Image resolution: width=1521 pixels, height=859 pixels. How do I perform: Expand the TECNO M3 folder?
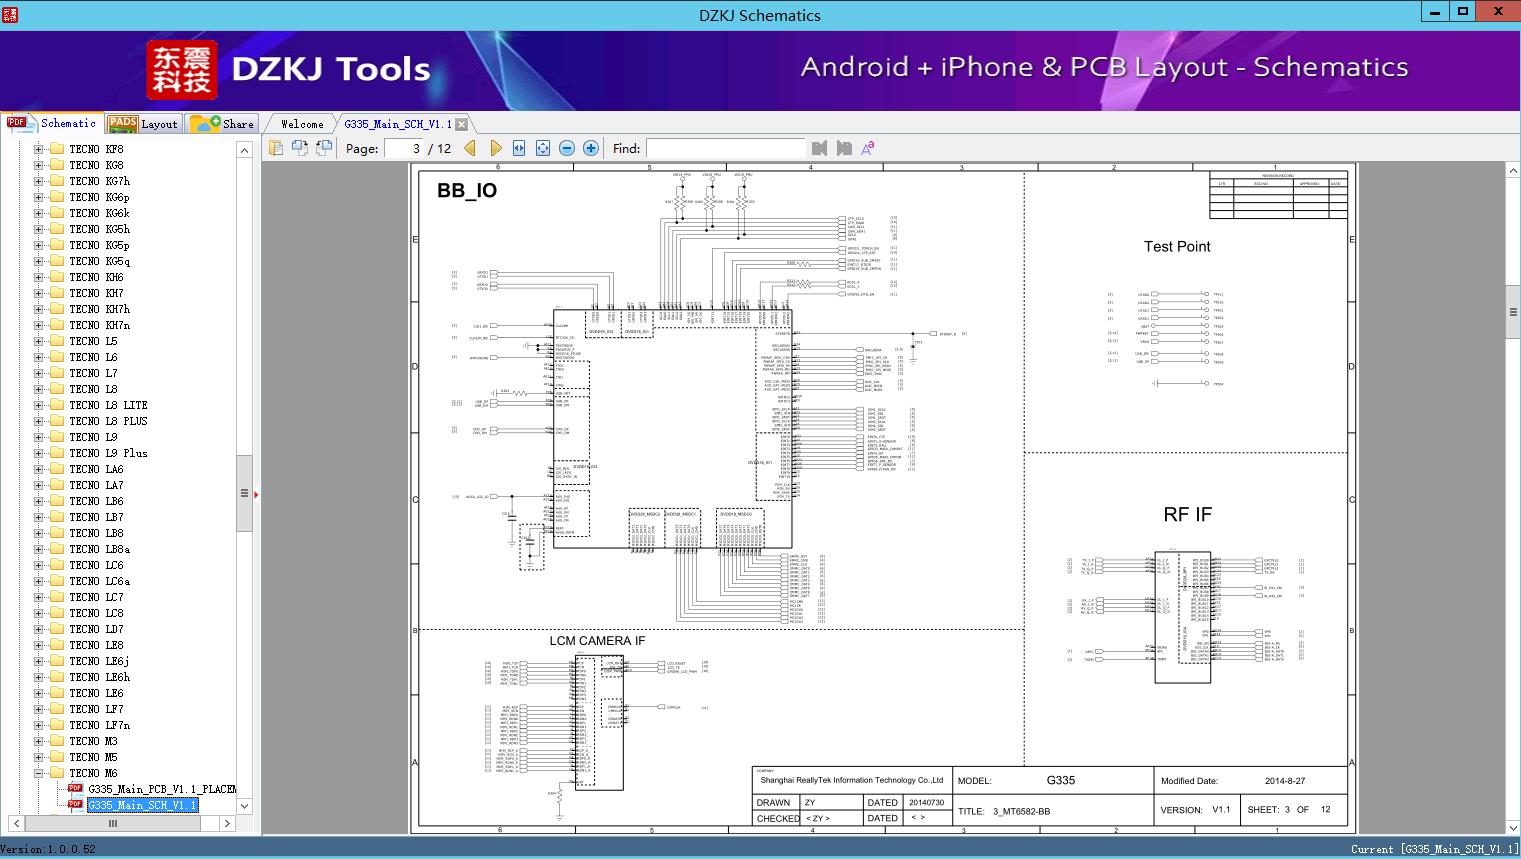coord(39,741)
